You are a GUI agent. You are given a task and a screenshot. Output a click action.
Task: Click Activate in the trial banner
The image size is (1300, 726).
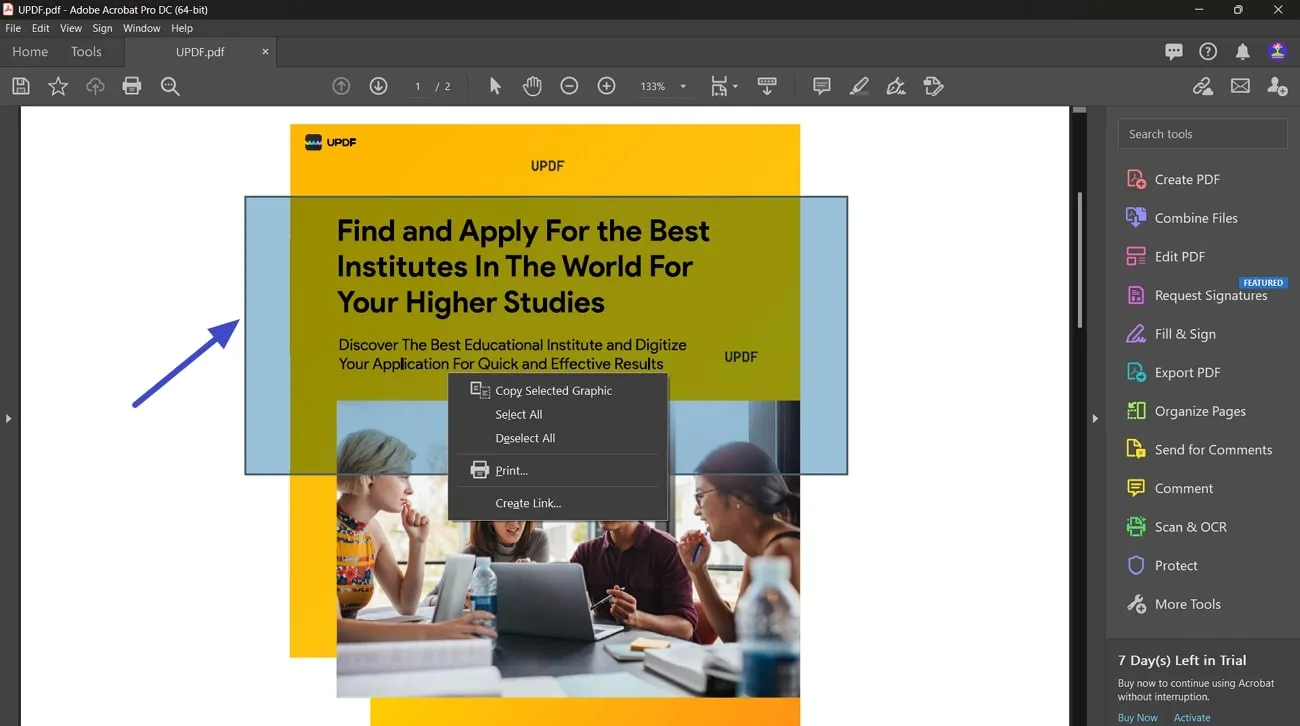coord(1192,717)
